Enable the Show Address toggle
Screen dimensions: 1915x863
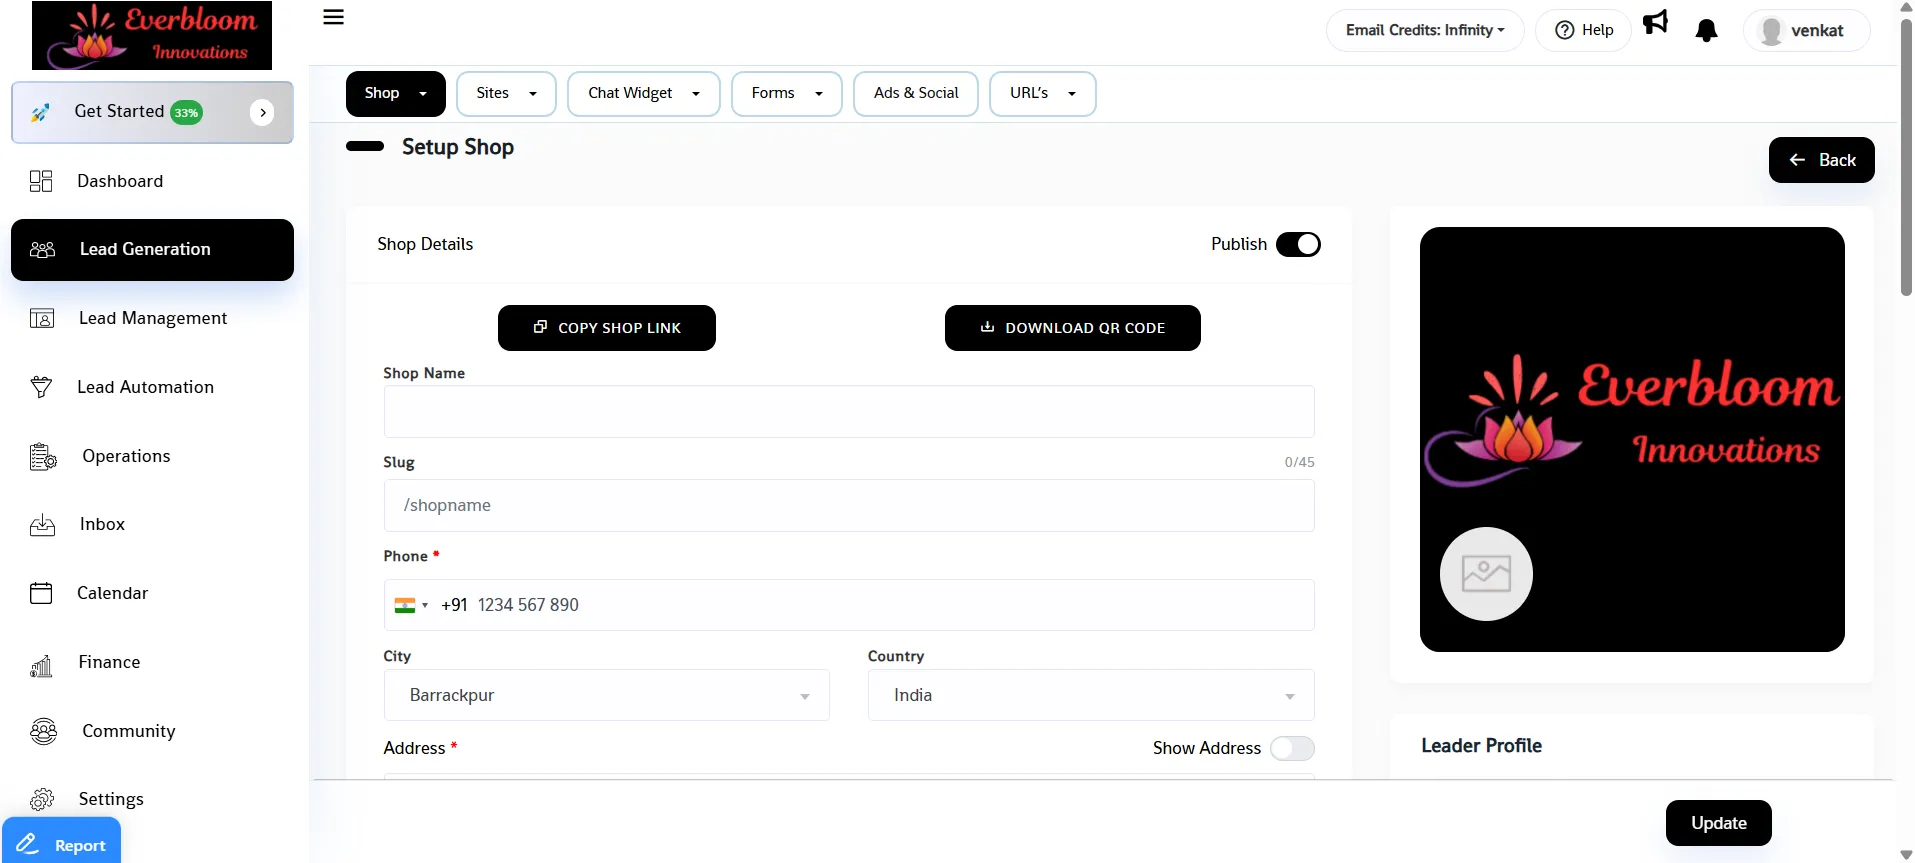pos(1292,749)
